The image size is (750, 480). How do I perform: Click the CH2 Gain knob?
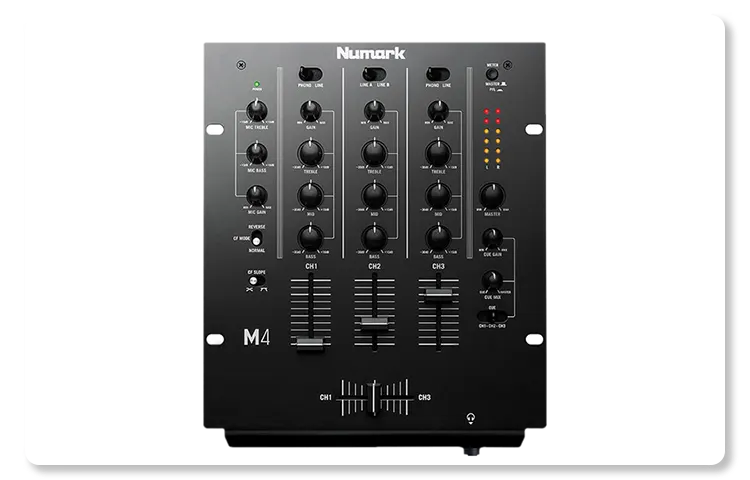pos(375,111)
